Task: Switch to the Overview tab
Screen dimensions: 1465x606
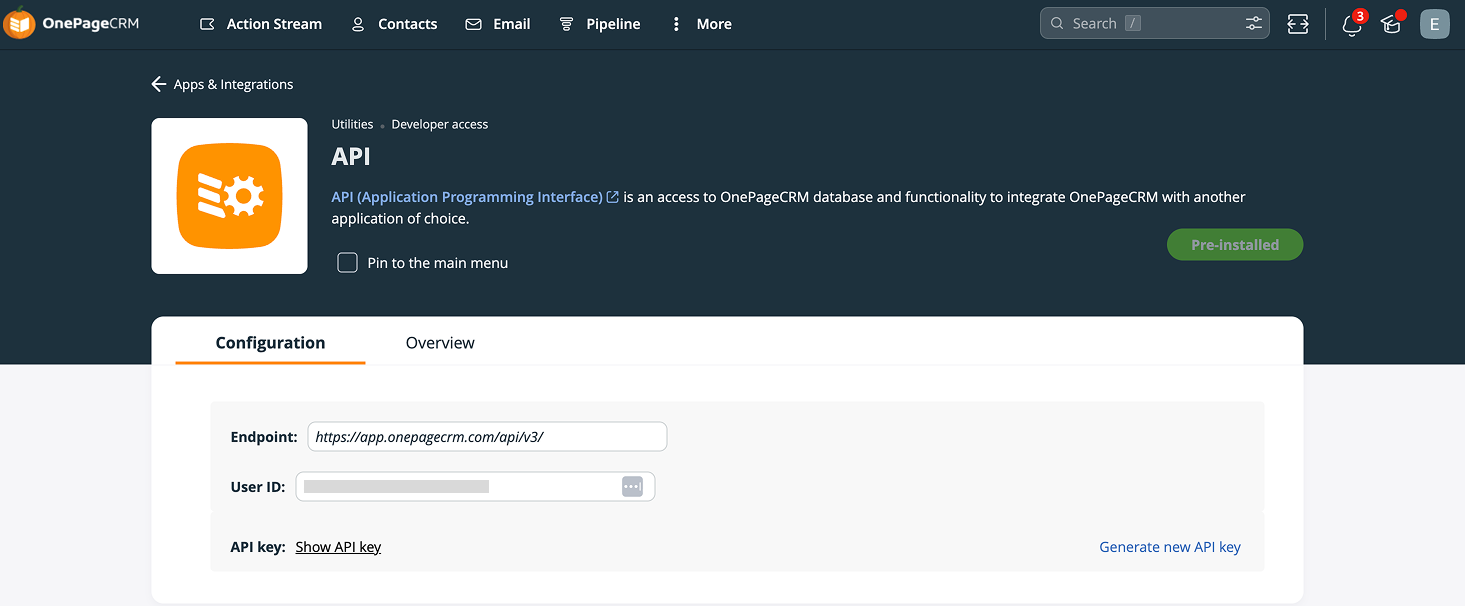Action: point(440,343)
